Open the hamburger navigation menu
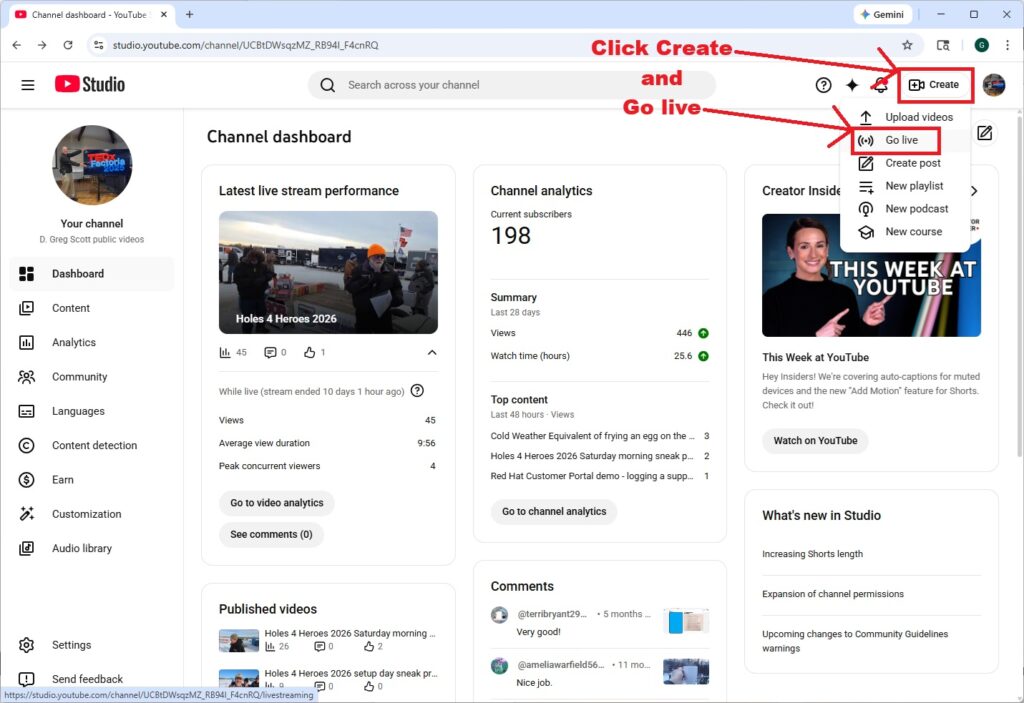 point(28,85)
